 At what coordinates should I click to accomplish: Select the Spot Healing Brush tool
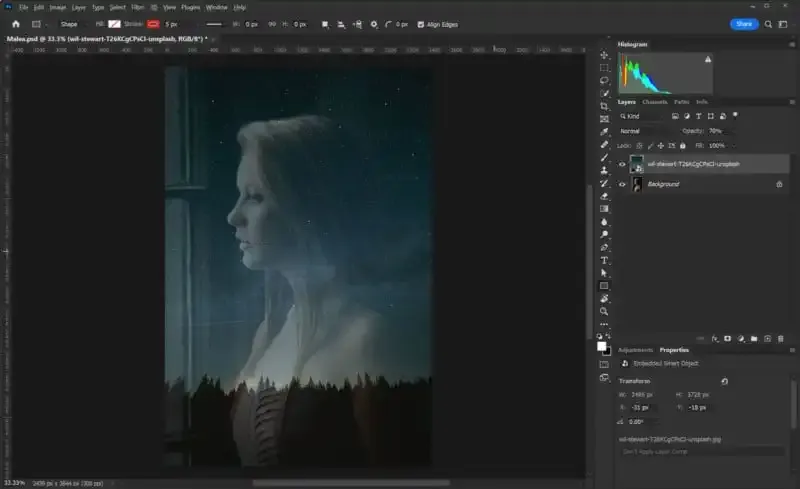pyautogui.click(x=604, y=144)
